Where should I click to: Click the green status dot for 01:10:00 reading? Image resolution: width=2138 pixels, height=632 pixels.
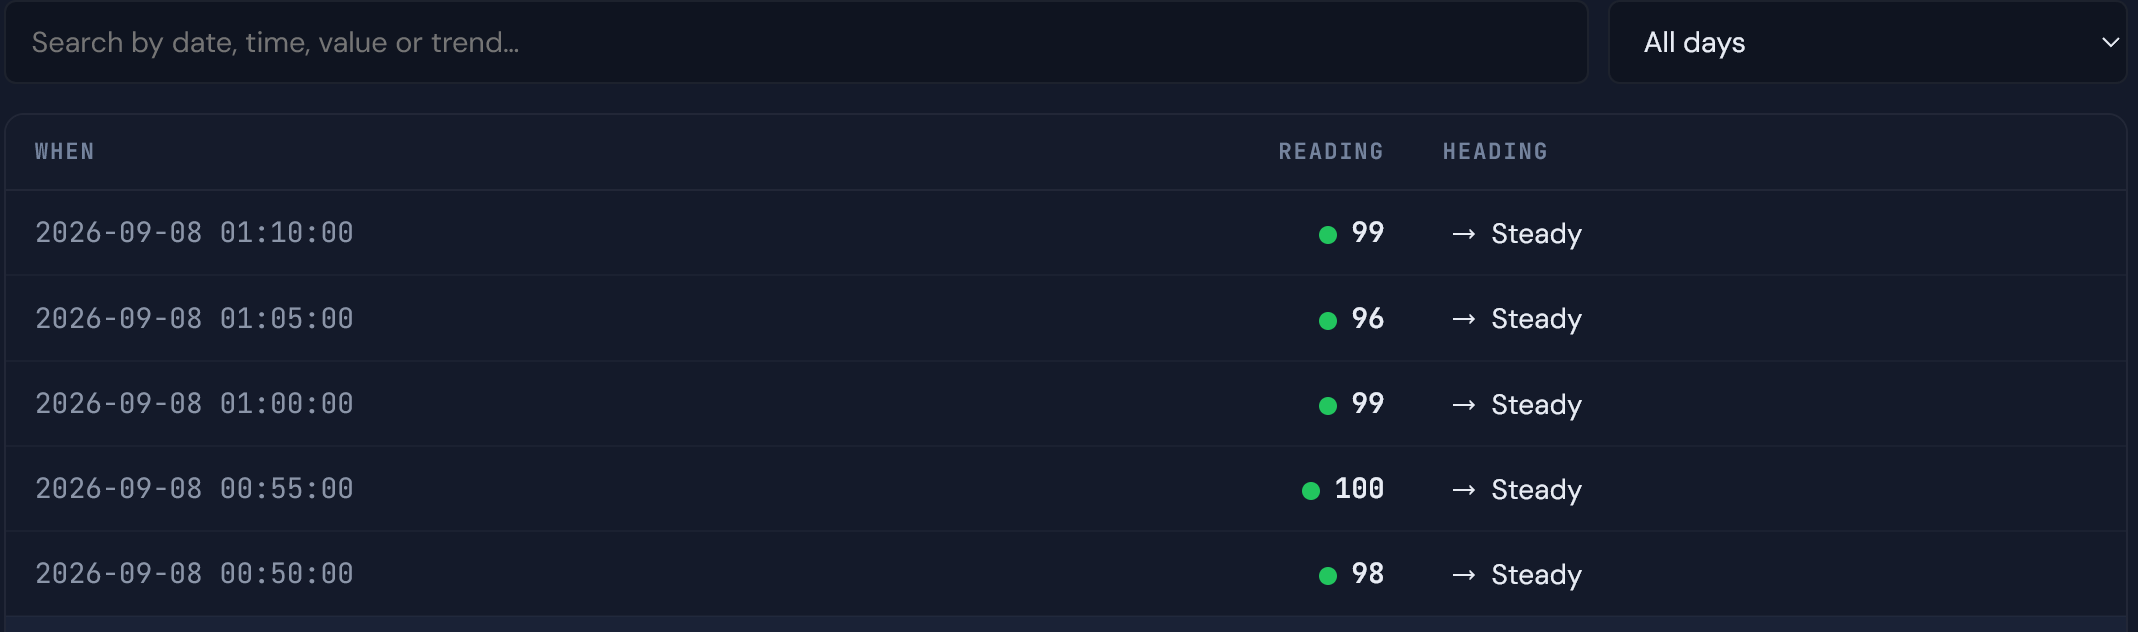point(1328,235)
